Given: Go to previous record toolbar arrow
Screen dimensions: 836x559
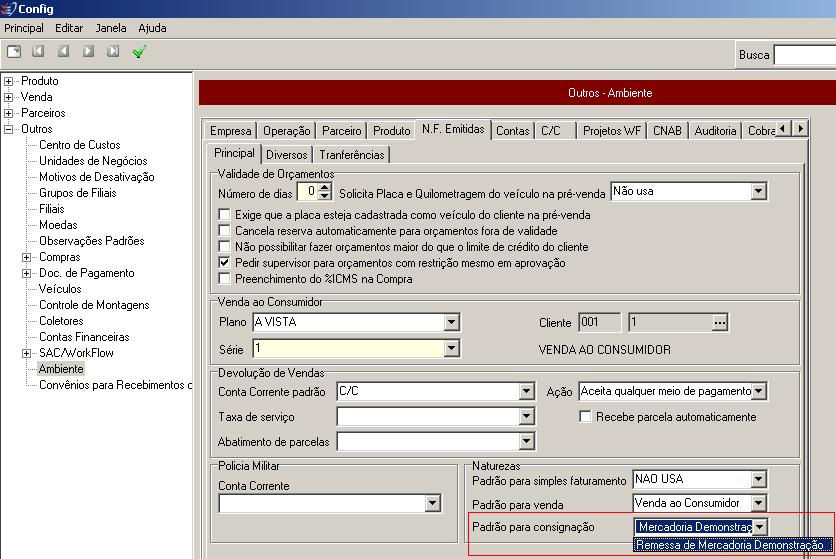Looking at the screenshot, I should click(63, 52).
